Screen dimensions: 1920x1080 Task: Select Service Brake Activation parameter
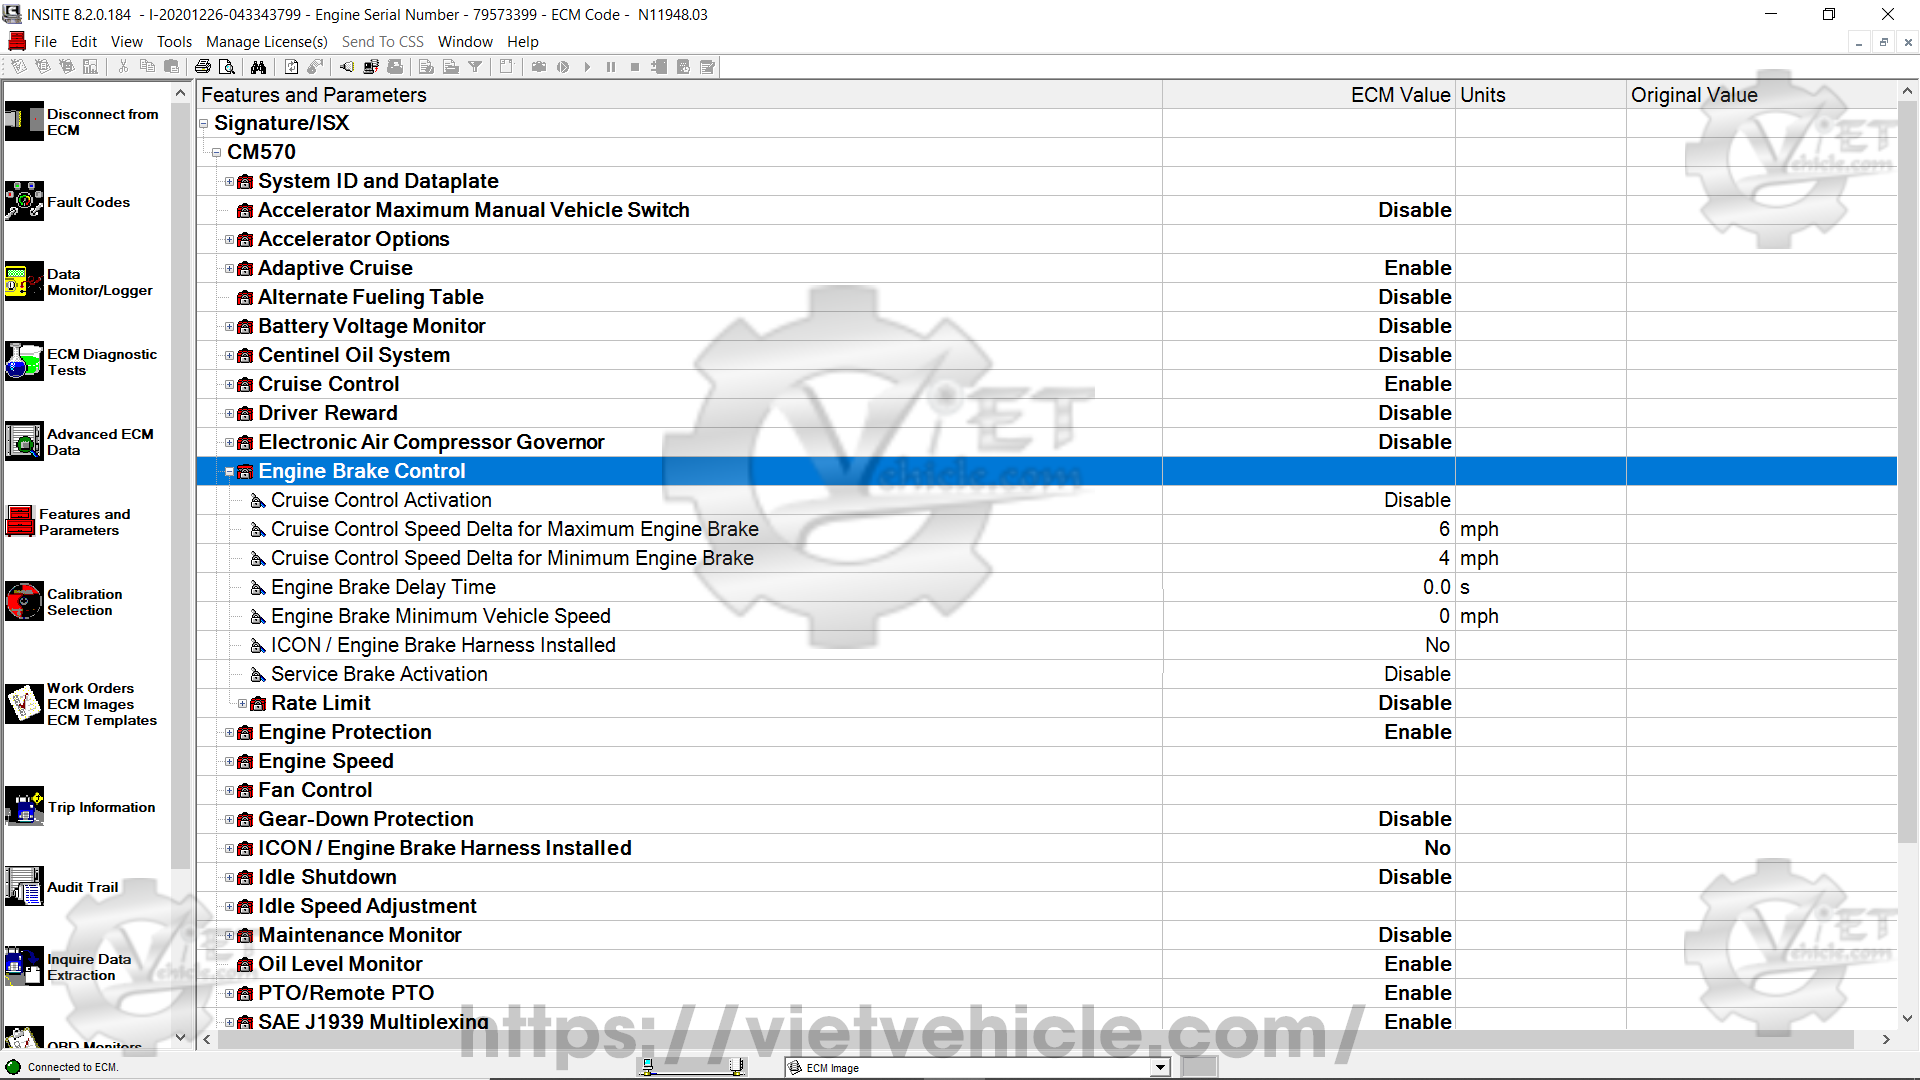click(x=379, y=674)
